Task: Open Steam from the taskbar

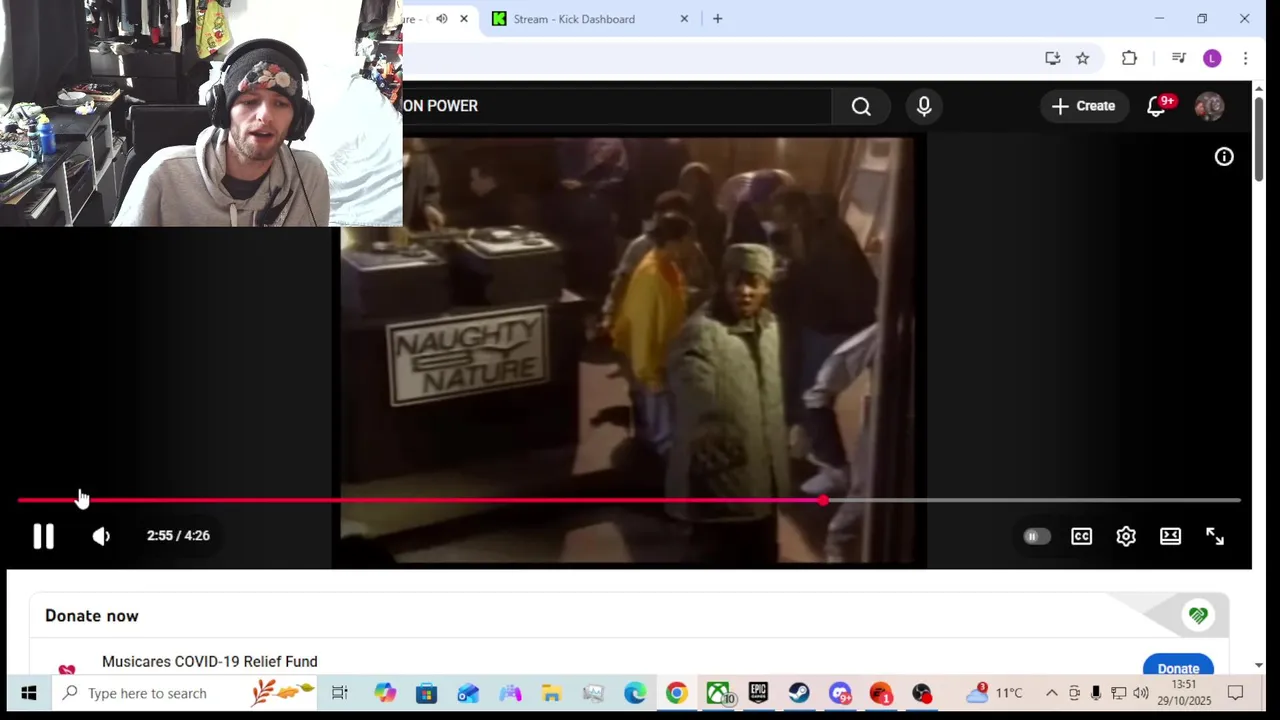Action: 799,693
